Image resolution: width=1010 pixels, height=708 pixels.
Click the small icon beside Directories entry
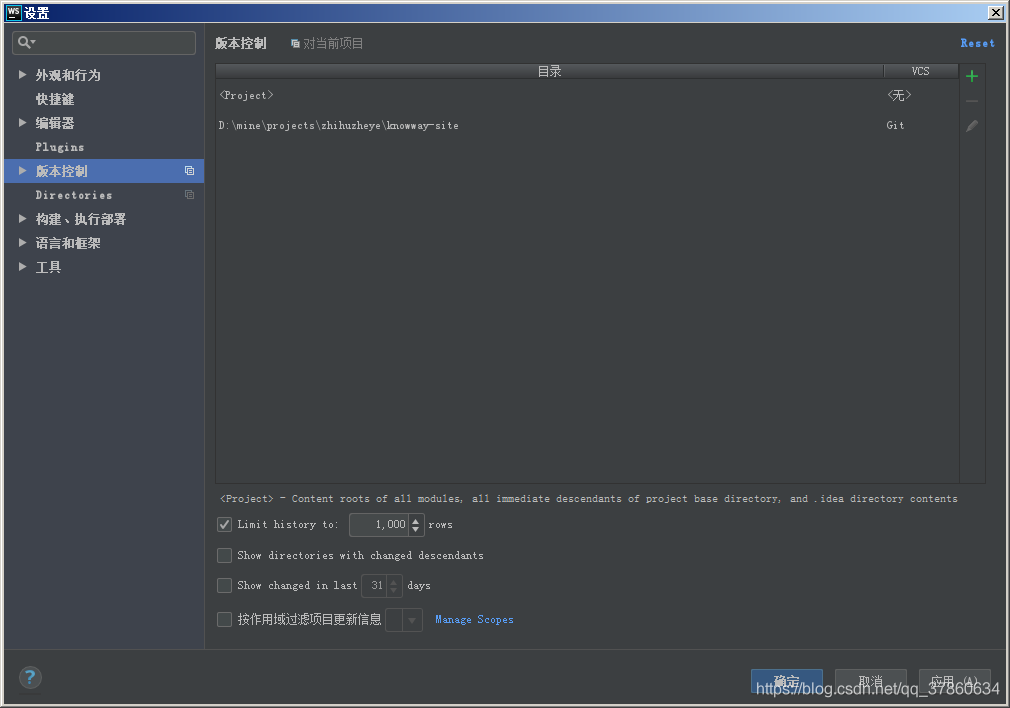(189, 195)
